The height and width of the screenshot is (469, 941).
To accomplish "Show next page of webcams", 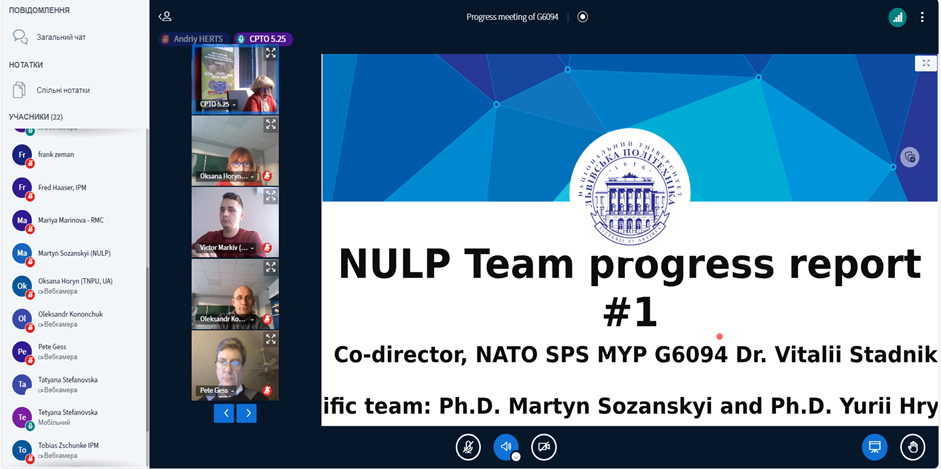I will pyautogui.click(x=247, y=413).
